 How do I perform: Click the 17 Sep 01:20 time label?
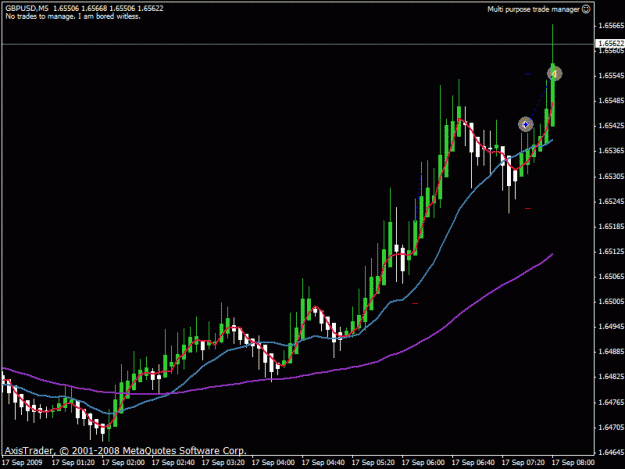[73, 463]
